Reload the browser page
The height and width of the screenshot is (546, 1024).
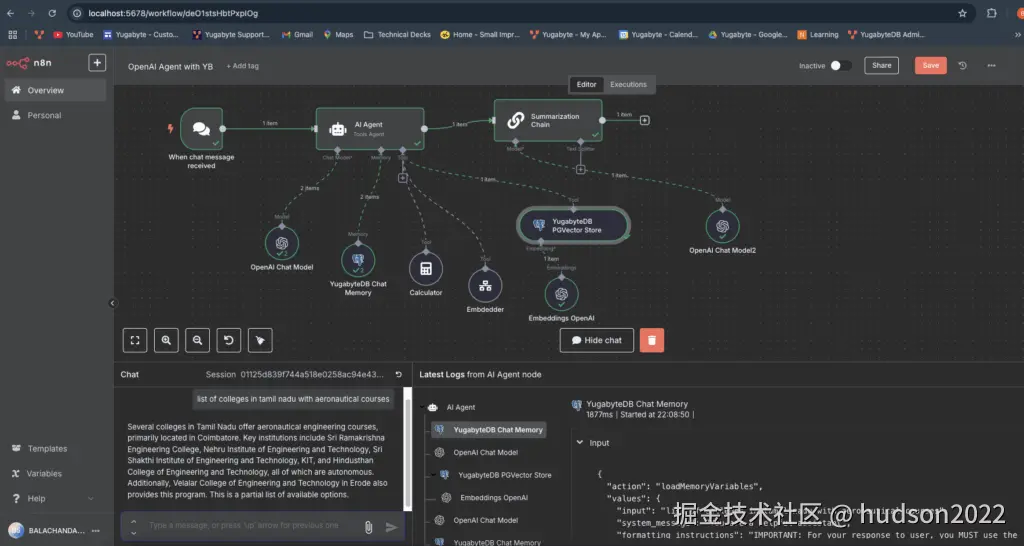[52, 13]
